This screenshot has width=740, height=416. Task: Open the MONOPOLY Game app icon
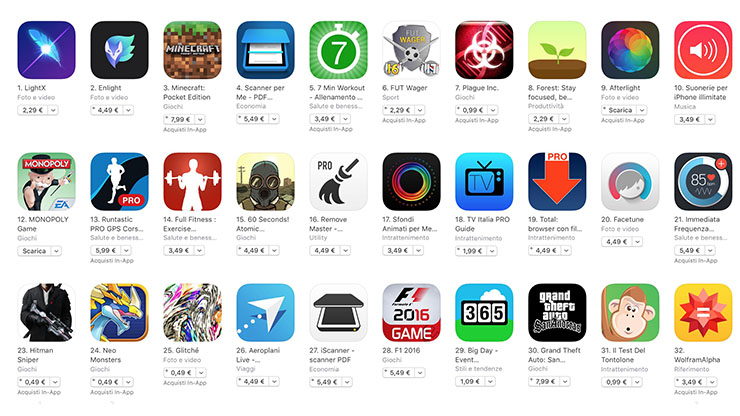click(x=46, y=181)
